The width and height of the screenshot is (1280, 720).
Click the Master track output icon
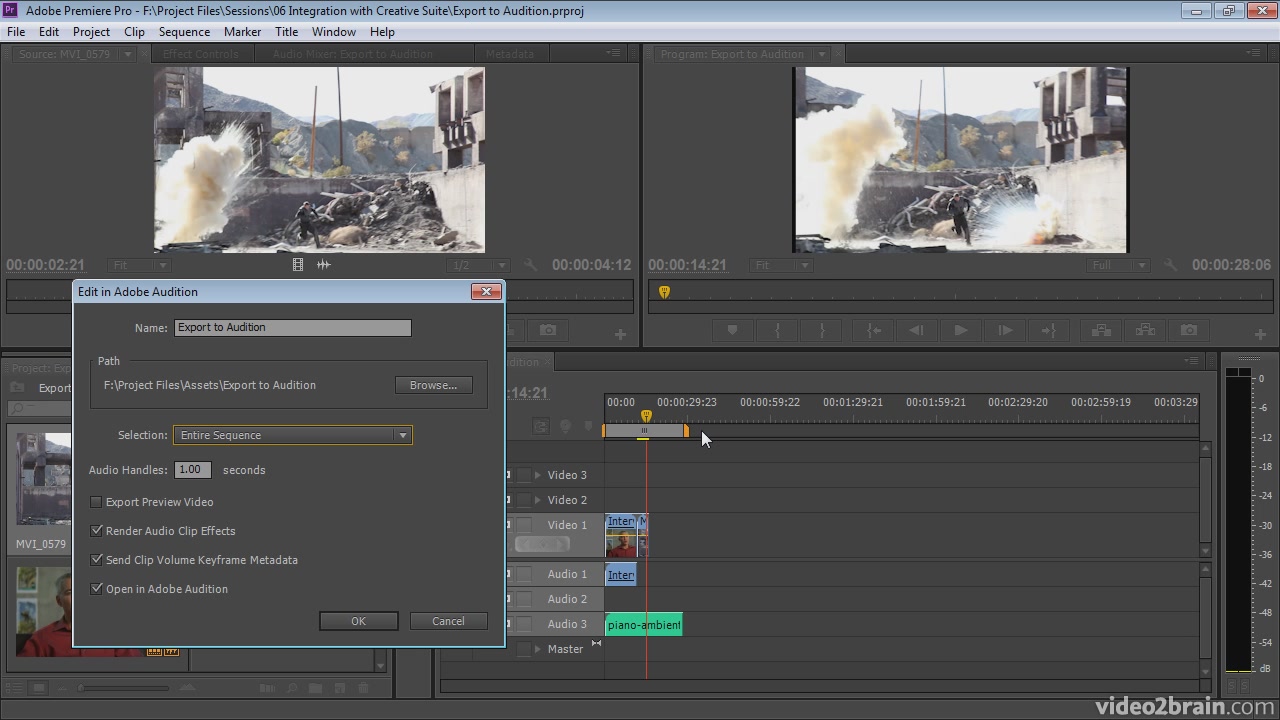(596, 643)
